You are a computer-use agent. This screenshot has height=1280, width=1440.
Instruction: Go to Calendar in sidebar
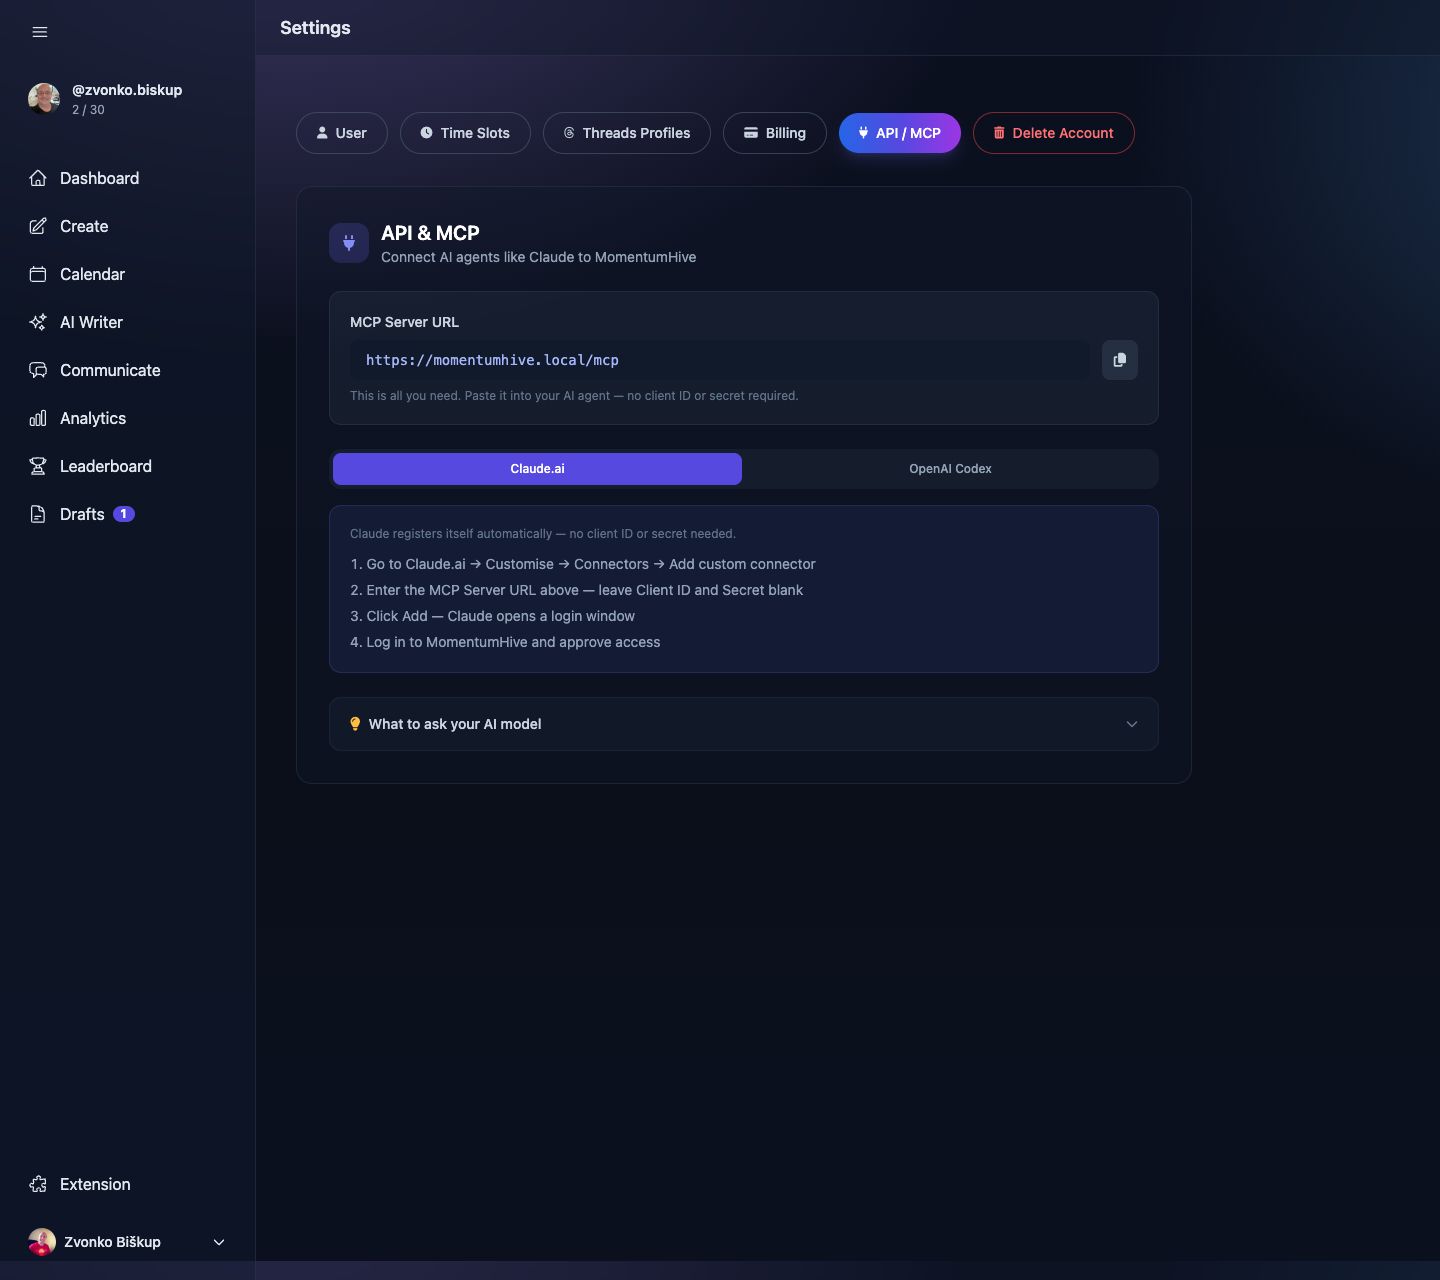(x=92, y=274)
